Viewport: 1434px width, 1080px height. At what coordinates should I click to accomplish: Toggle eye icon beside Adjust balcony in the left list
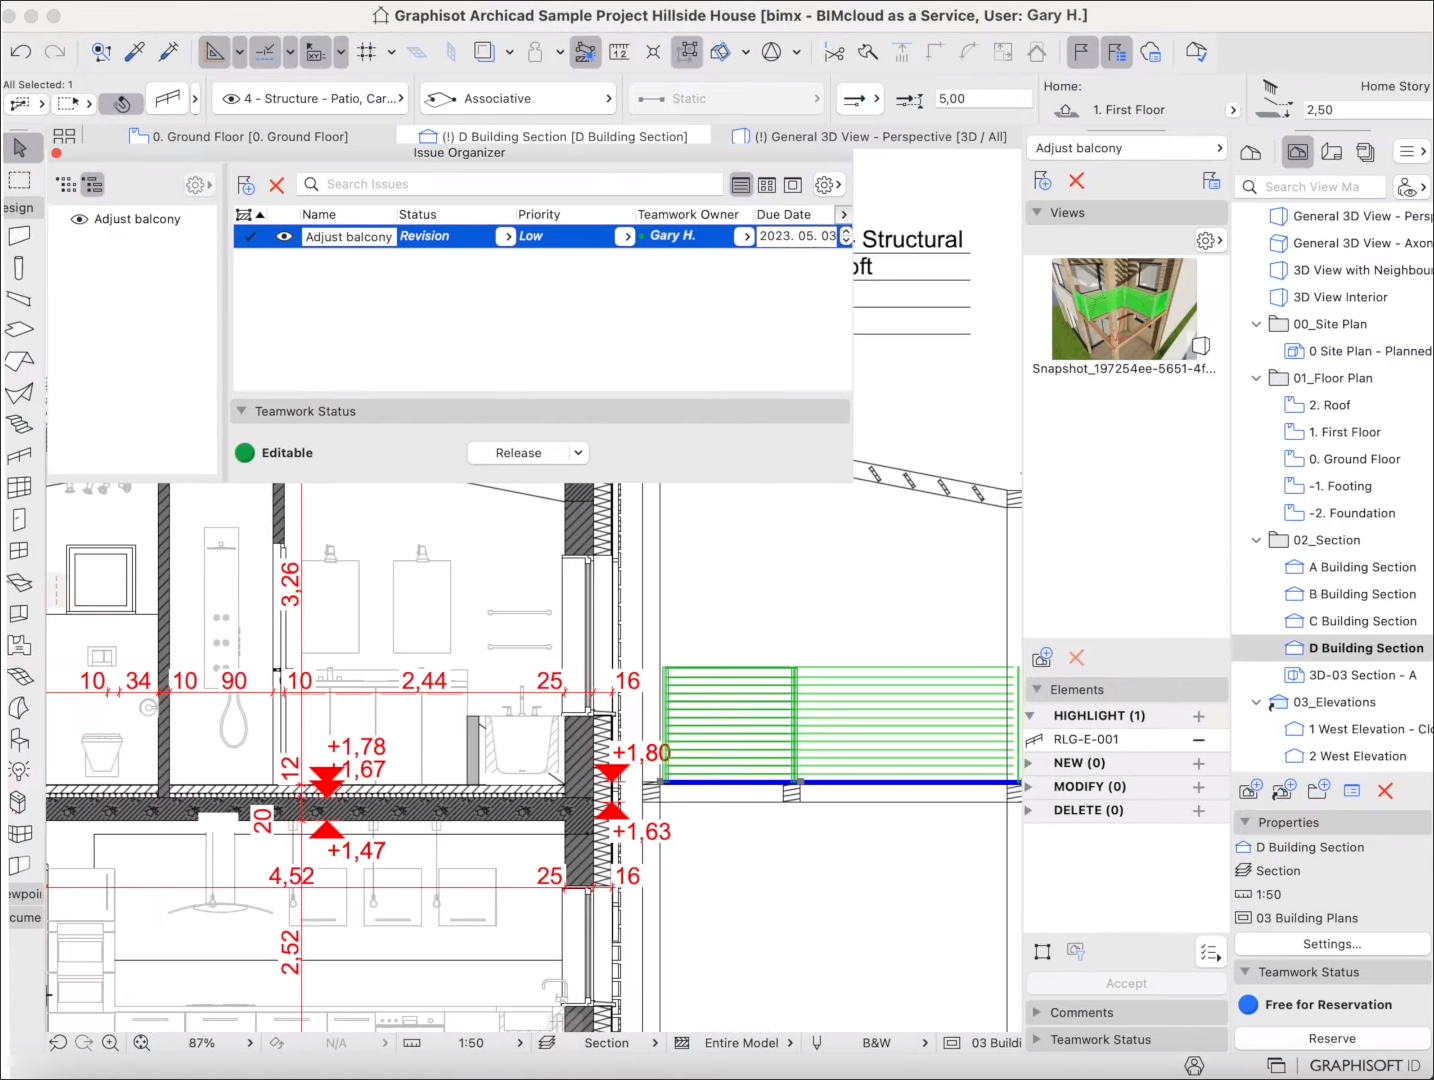click(x=79, y=219)
